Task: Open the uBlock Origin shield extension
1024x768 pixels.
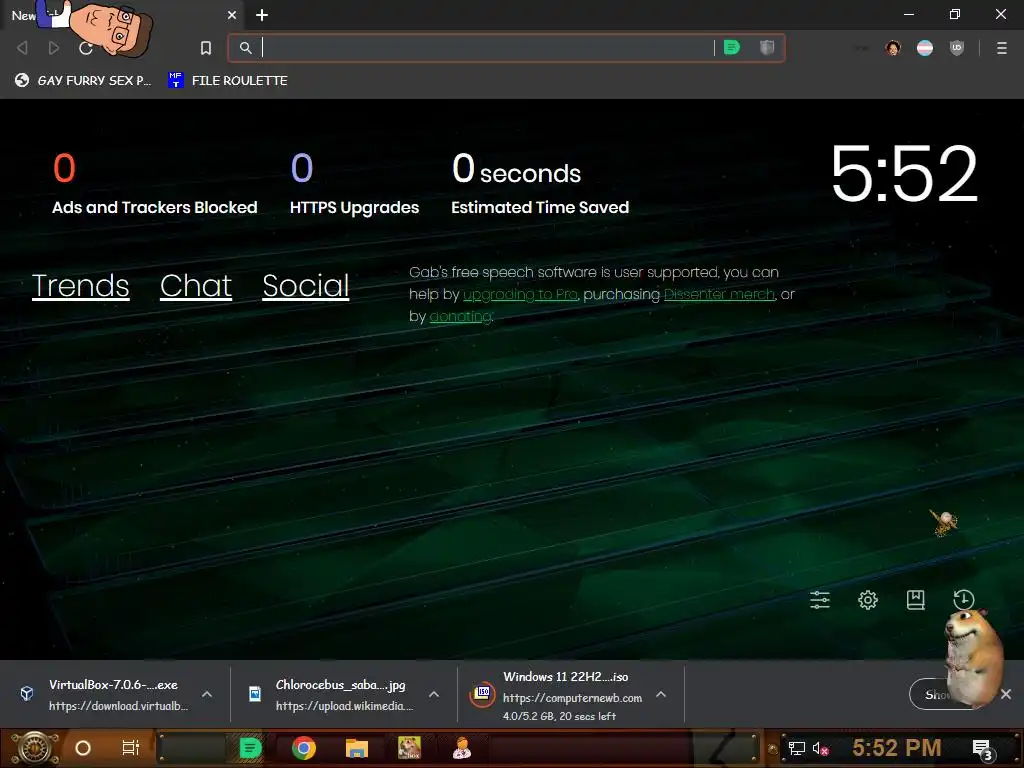Action: (x=957, y=48)
